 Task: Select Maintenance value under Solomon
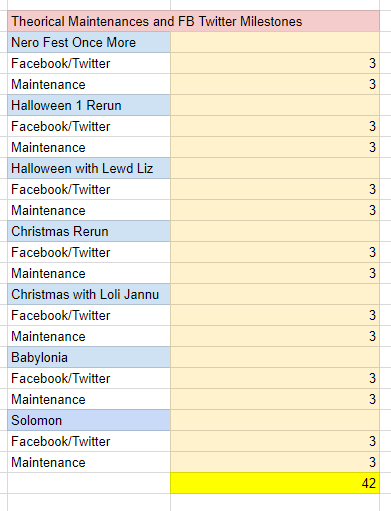[275, 462]
